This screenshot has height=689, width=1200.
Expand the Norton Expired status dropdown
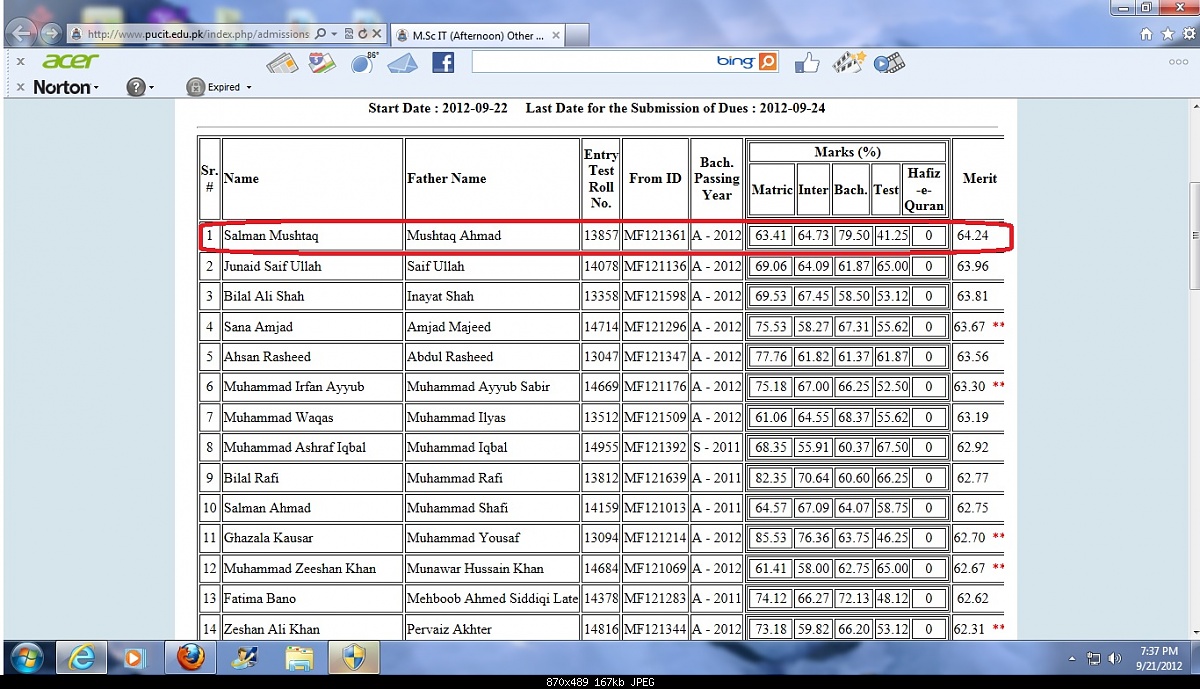pos(219,88)
